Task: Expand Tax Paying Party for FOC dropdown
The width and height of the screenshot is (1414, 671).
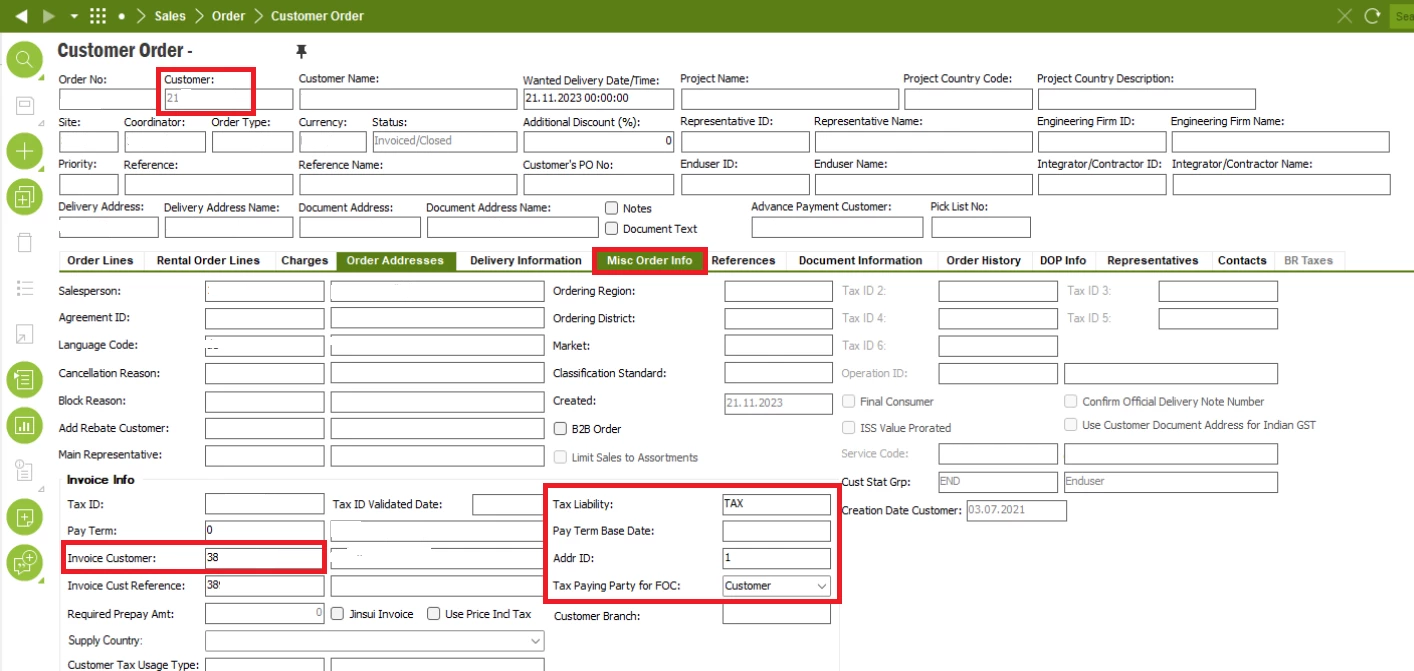Action: tap(822, 586)
